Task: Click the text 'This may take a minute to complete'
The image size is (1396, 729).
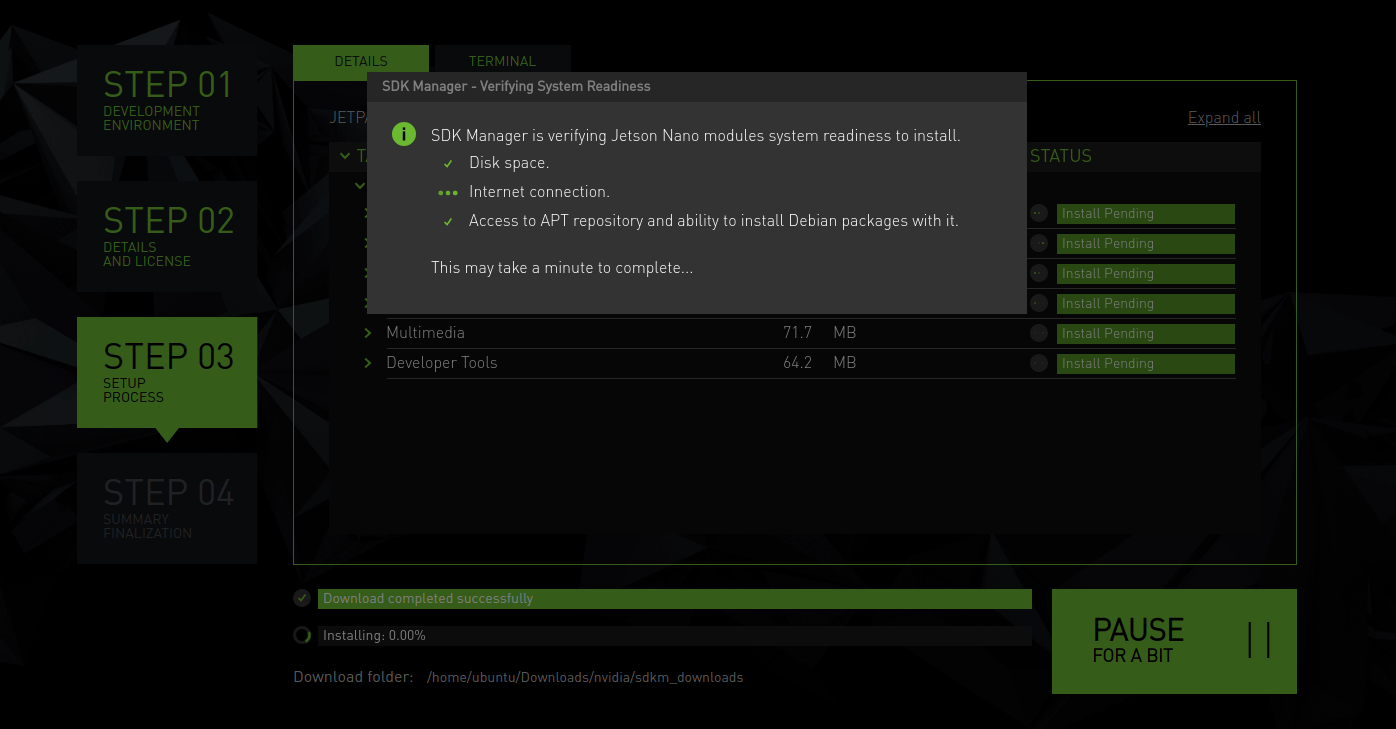Action: (562, 268)
